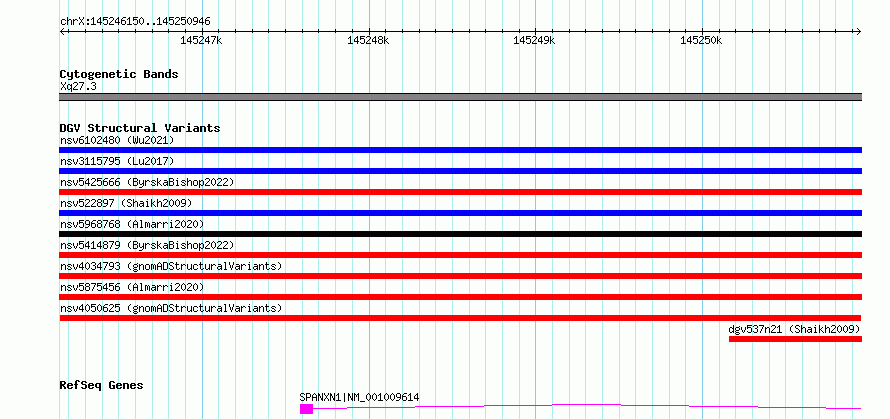Click the black bar for nsv5968768
Screen dimensions: 890x419
[461, 234]
